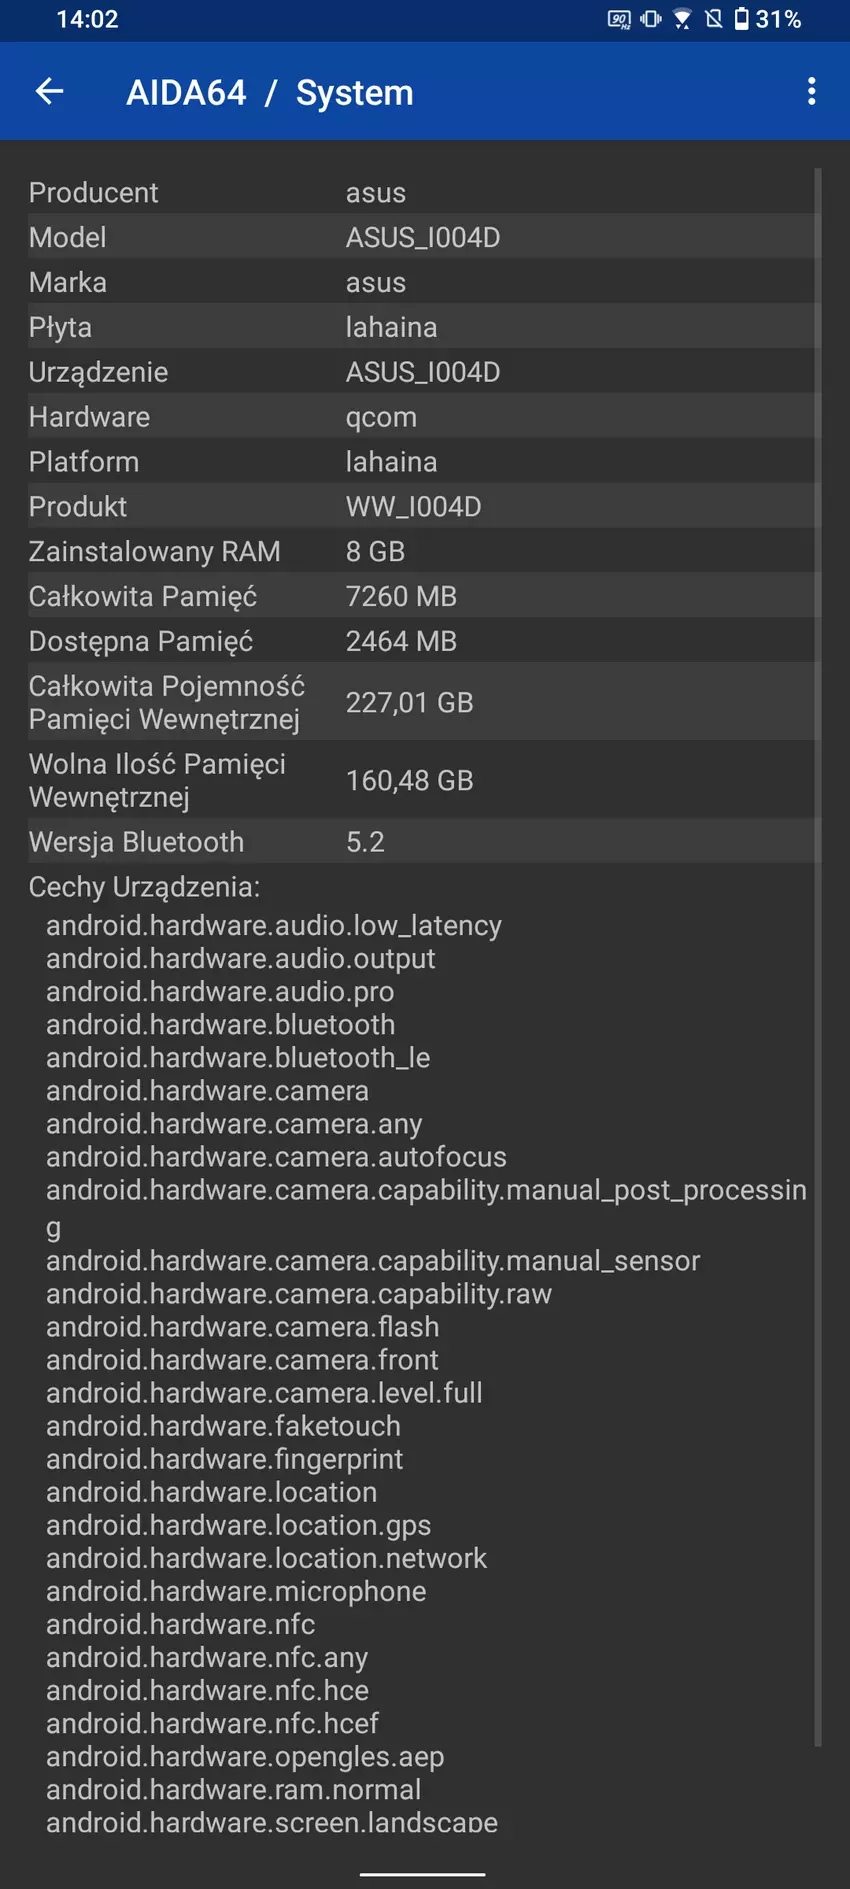Tap the home gesture bar at bottom
Screen dimensions: 850x1889
coord(423,1873)
